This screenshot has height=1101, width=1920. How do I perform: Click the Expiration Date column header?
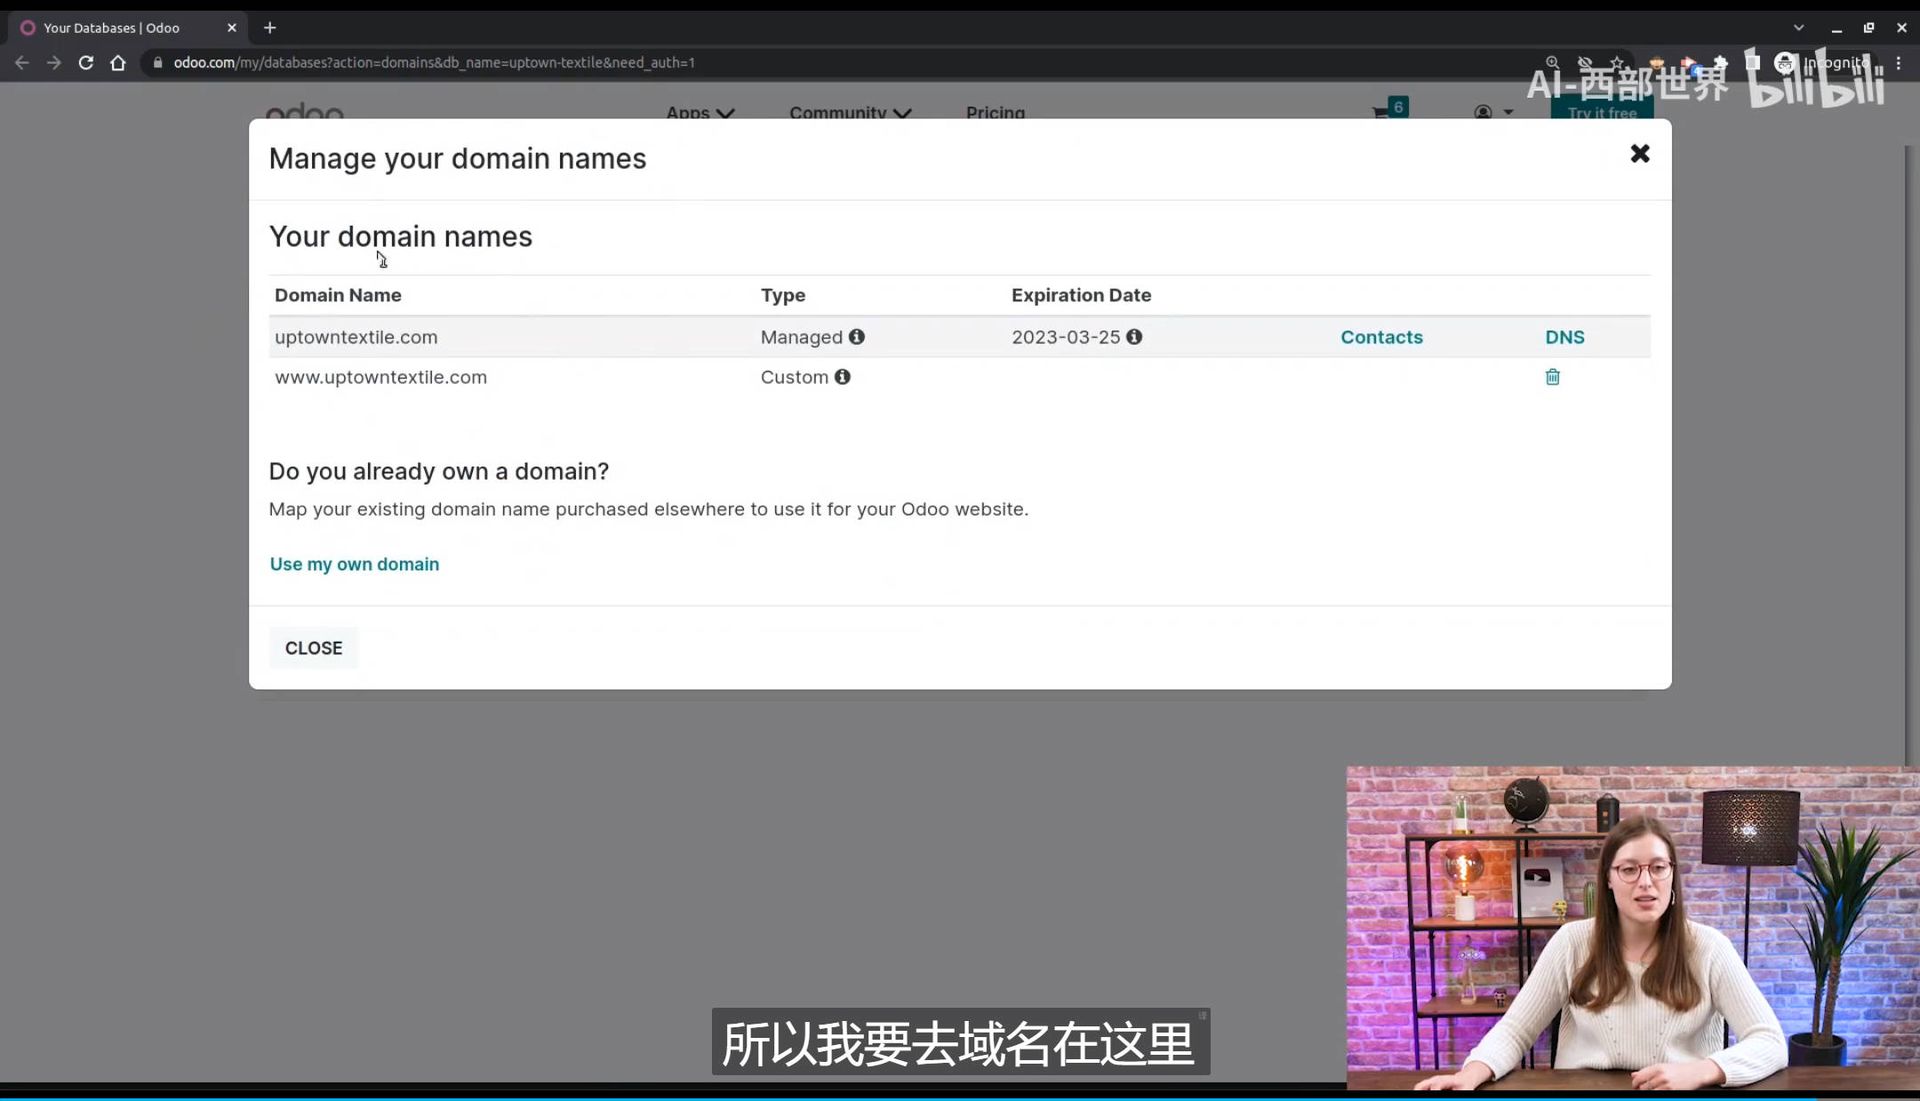(1081, 295)
